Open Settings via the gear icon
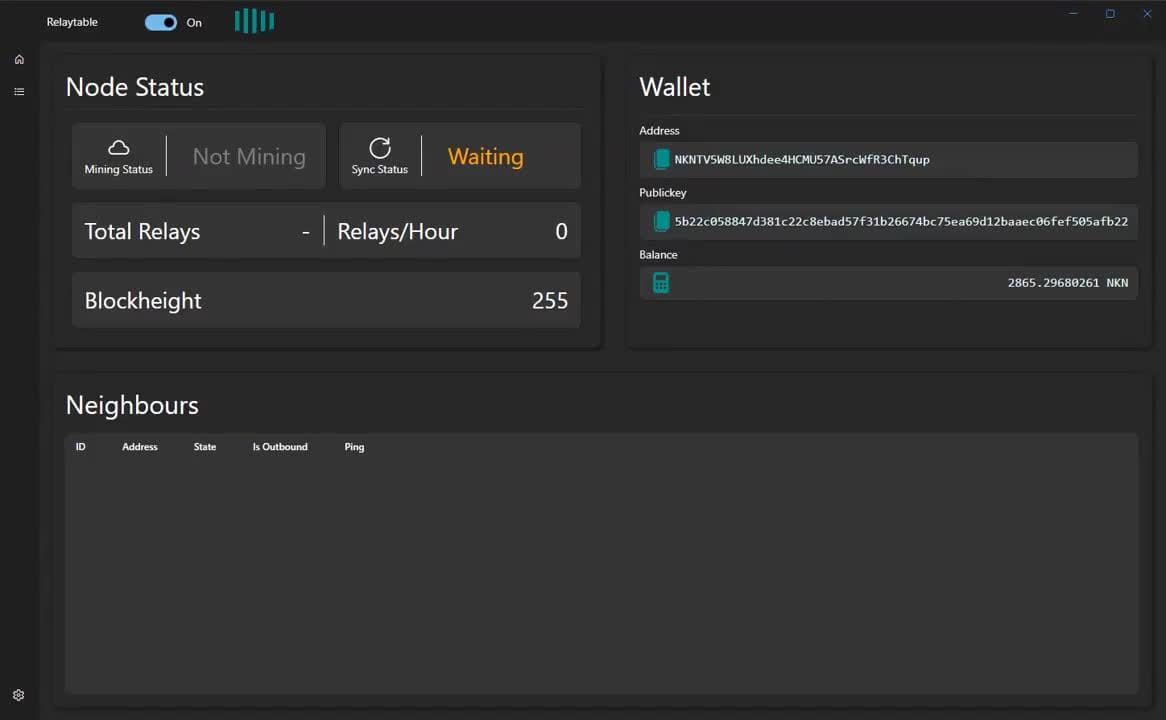The height and width of the screenshot is (720, 1166). (x=18, y=694)
